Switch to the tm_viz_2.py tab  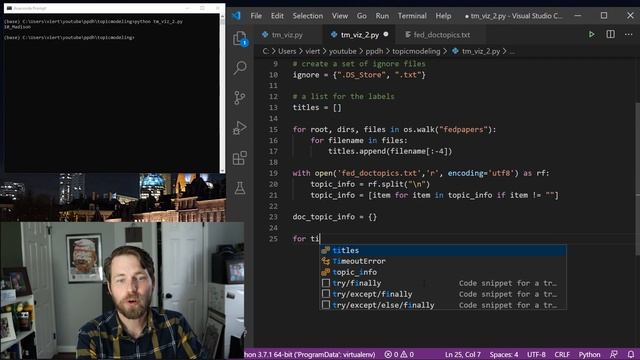[x=360, y=35]
